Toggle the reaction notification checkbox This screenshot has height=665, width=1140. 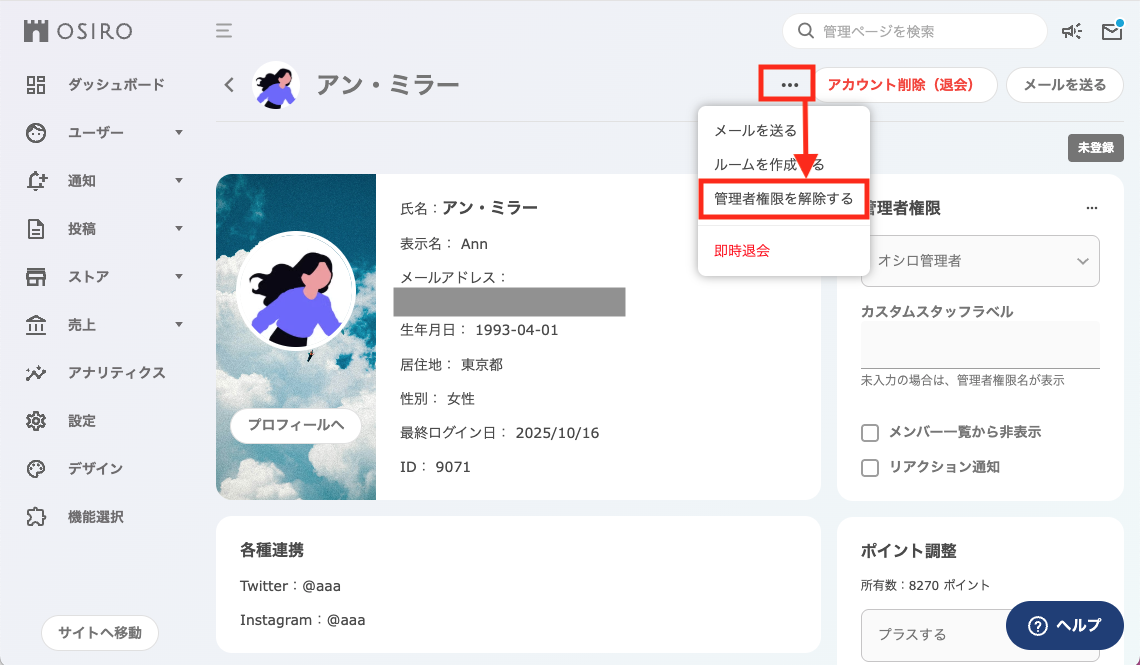[x=870, y=468]
